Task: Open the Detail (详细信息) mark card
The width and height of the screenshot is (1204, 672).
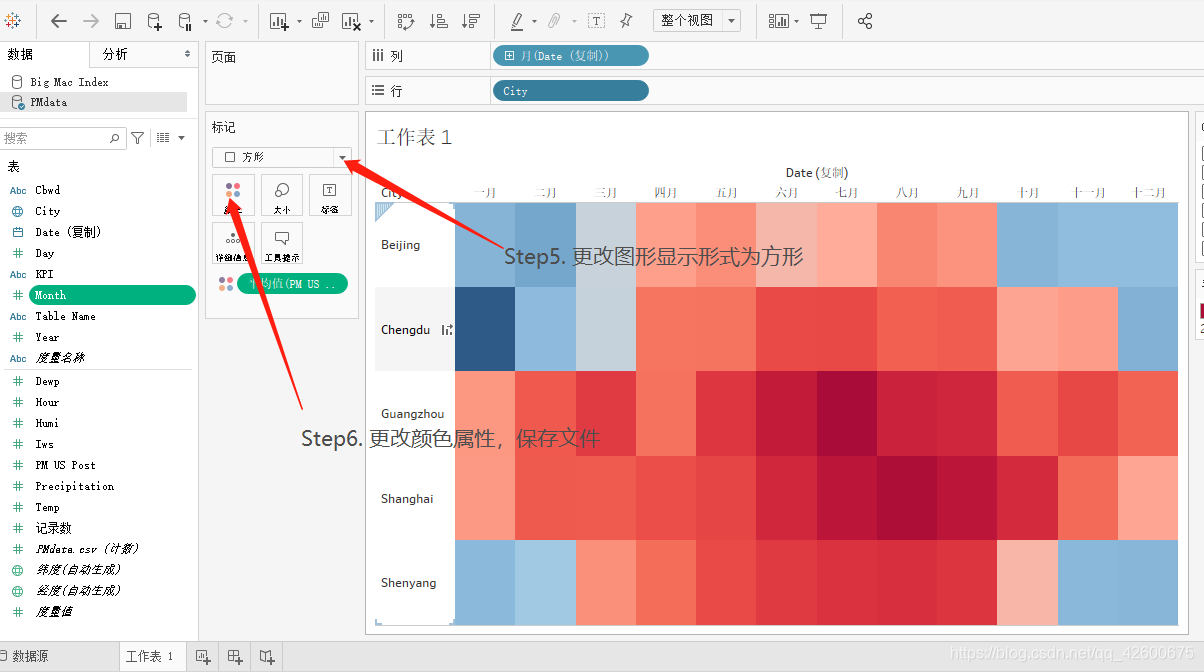Action: (233, 243)
